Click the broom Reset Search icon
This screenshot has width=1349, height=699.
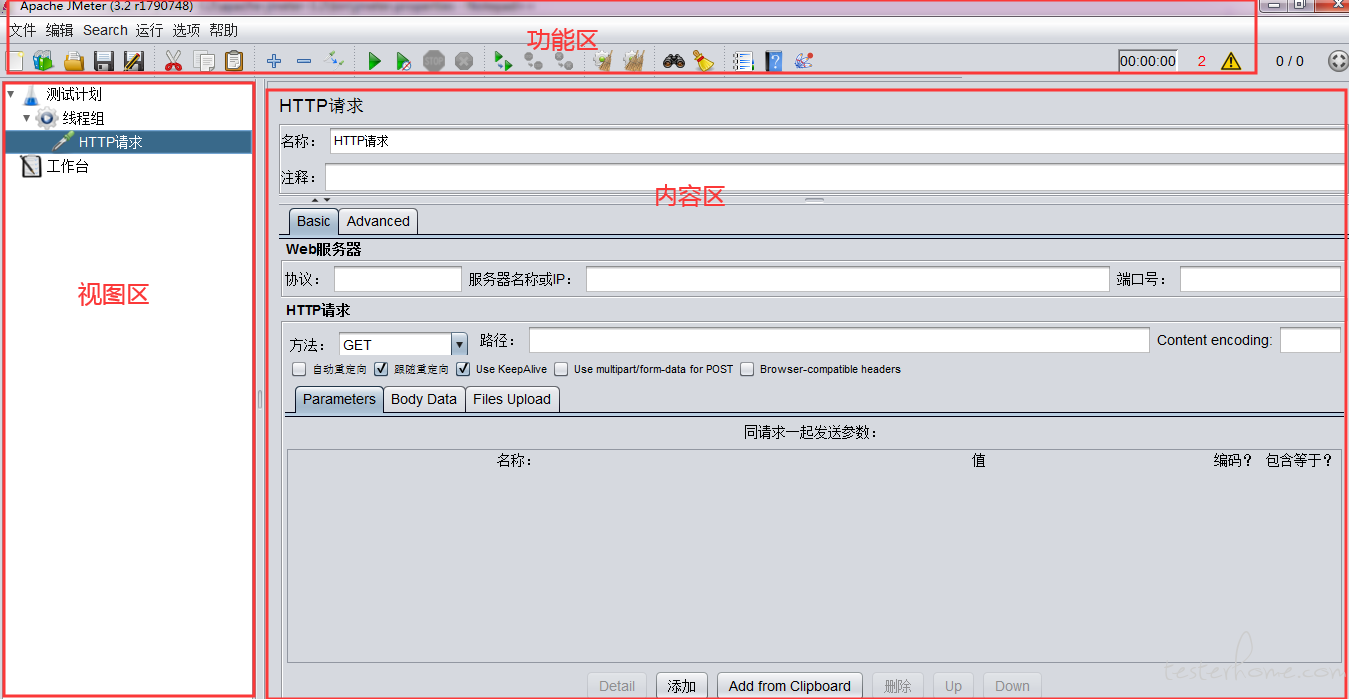coord(704,62)
